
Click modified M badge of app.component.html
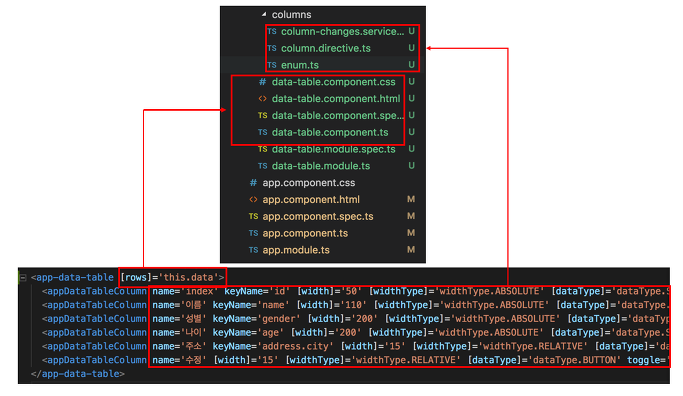[x=411, y=200]
